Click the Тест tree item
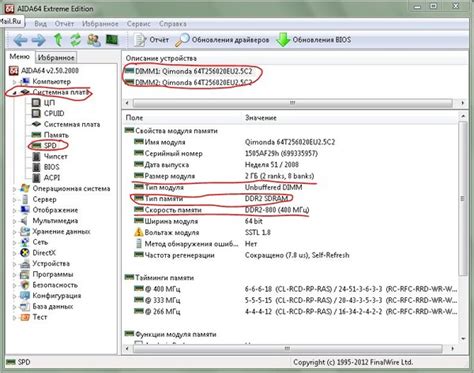The image size is (474, 373). (x=34, y=317)
